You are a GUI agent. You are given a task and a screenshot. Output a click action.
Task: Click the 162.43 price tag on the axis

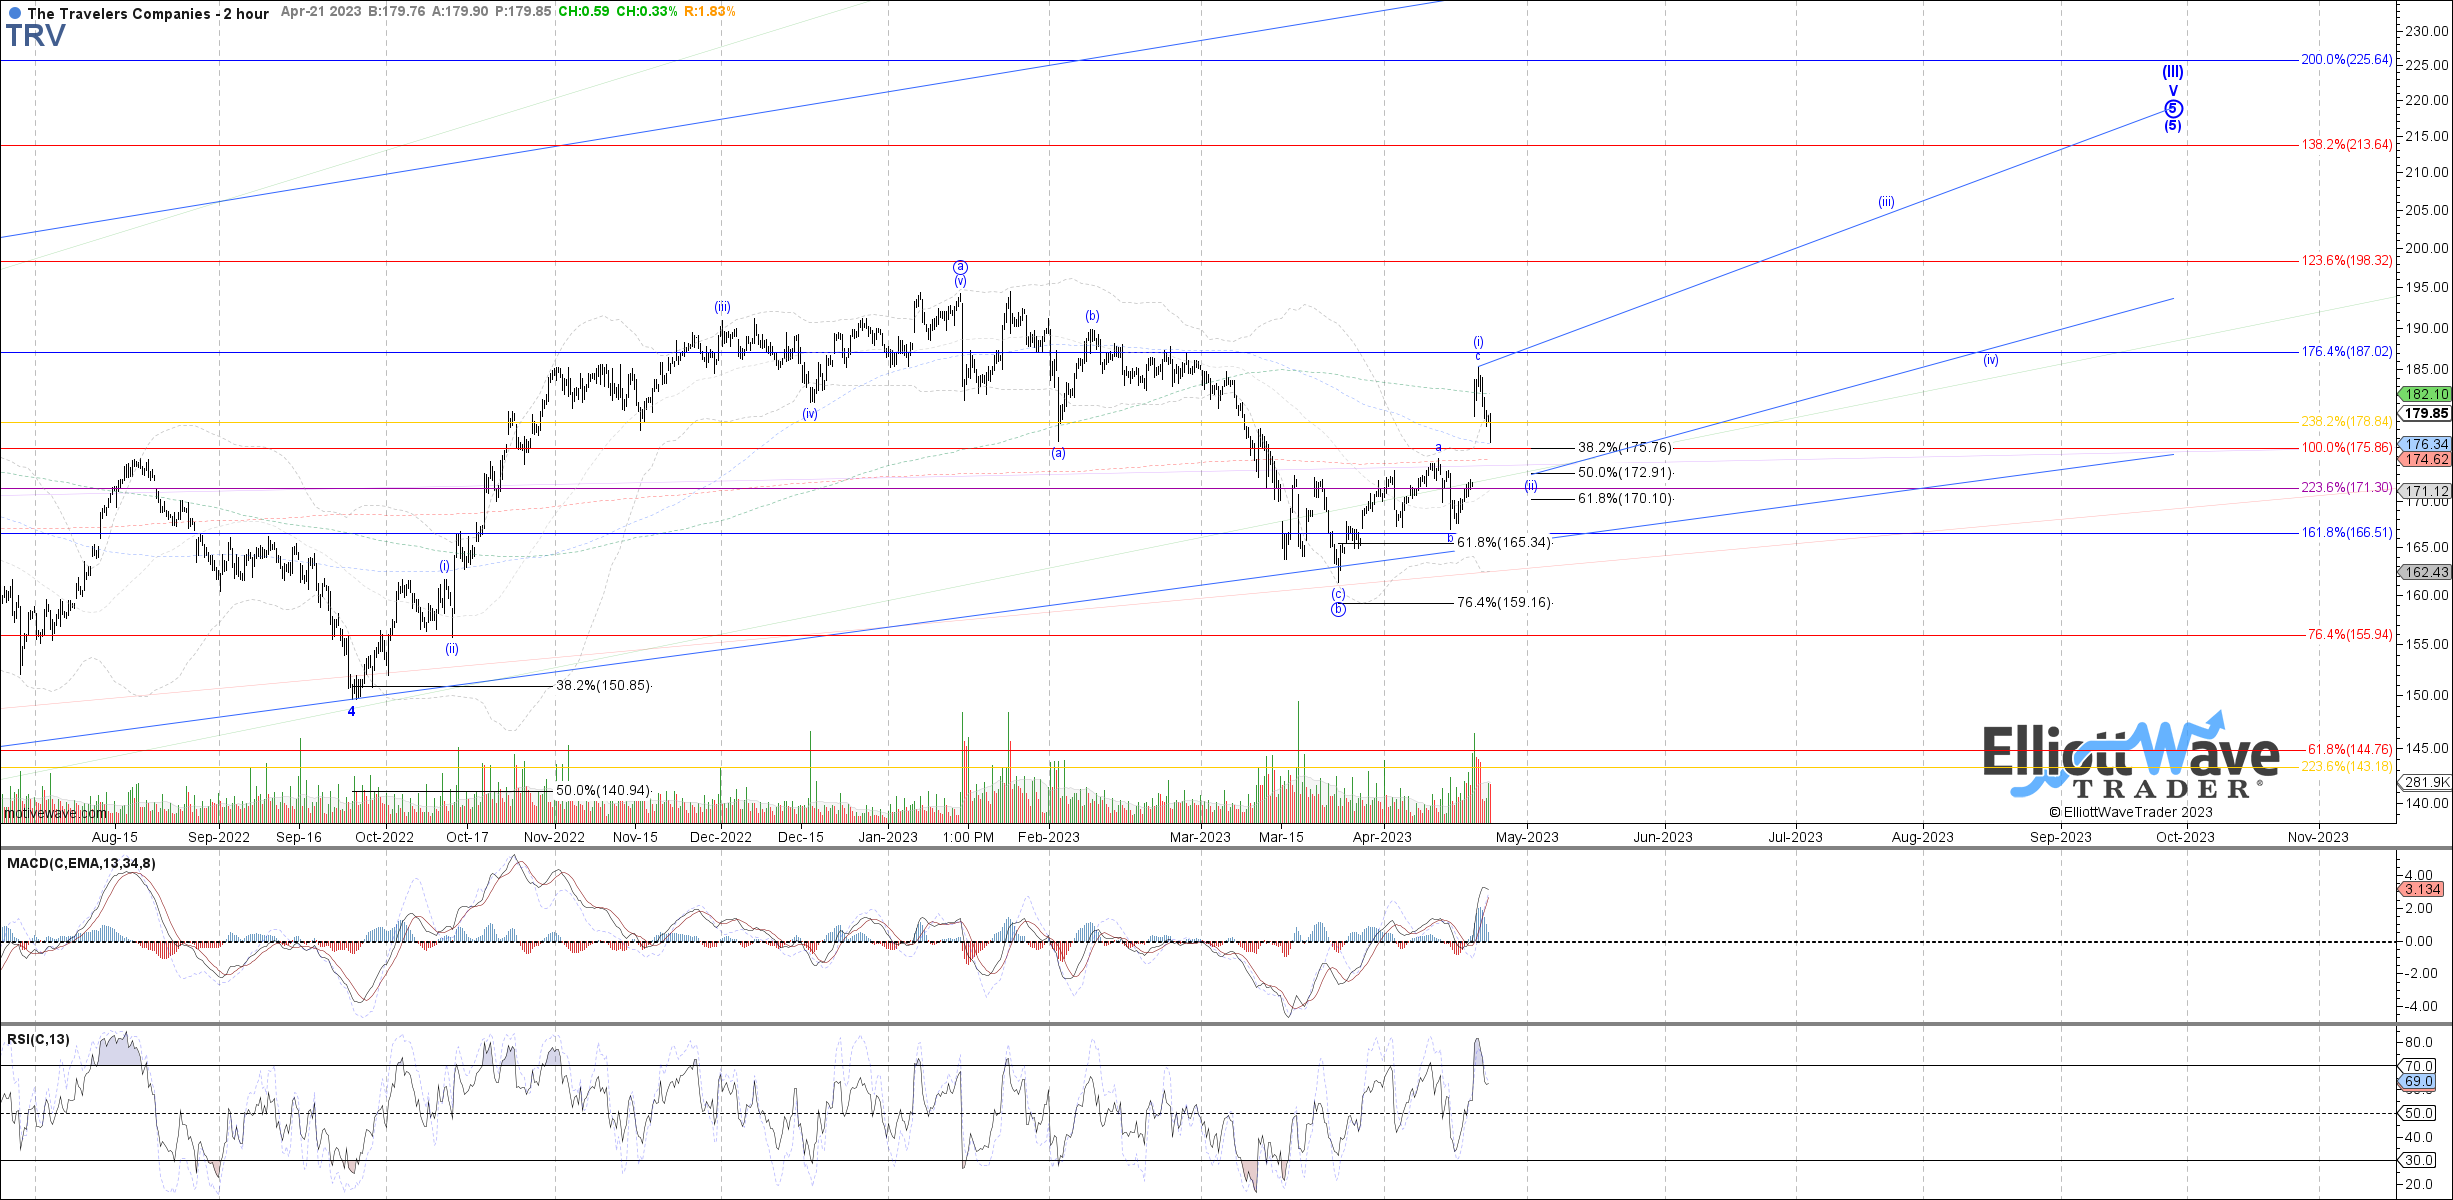coord(2424,572)
